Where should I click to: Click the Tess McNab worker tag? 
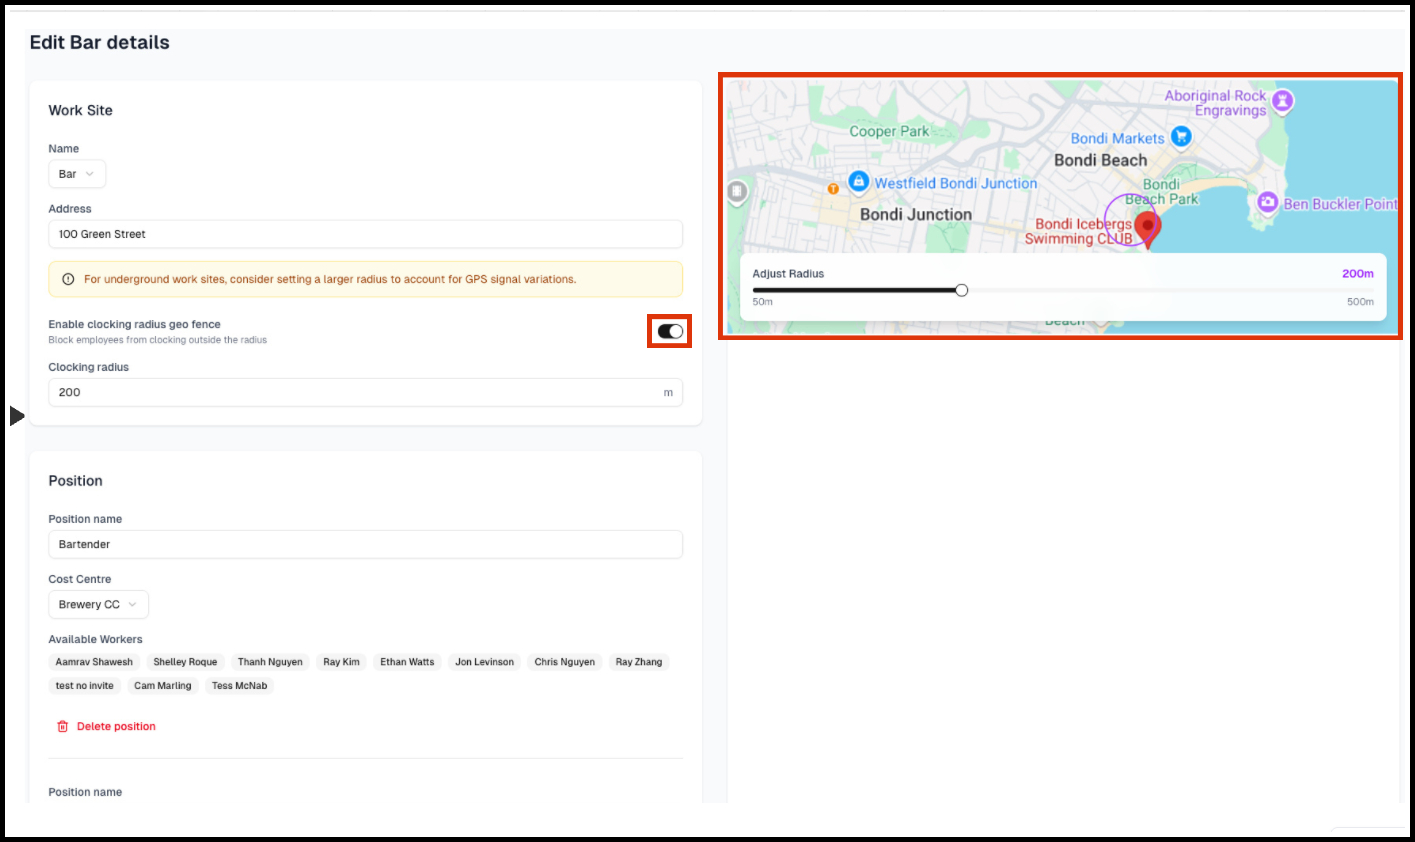pos(239,686)
